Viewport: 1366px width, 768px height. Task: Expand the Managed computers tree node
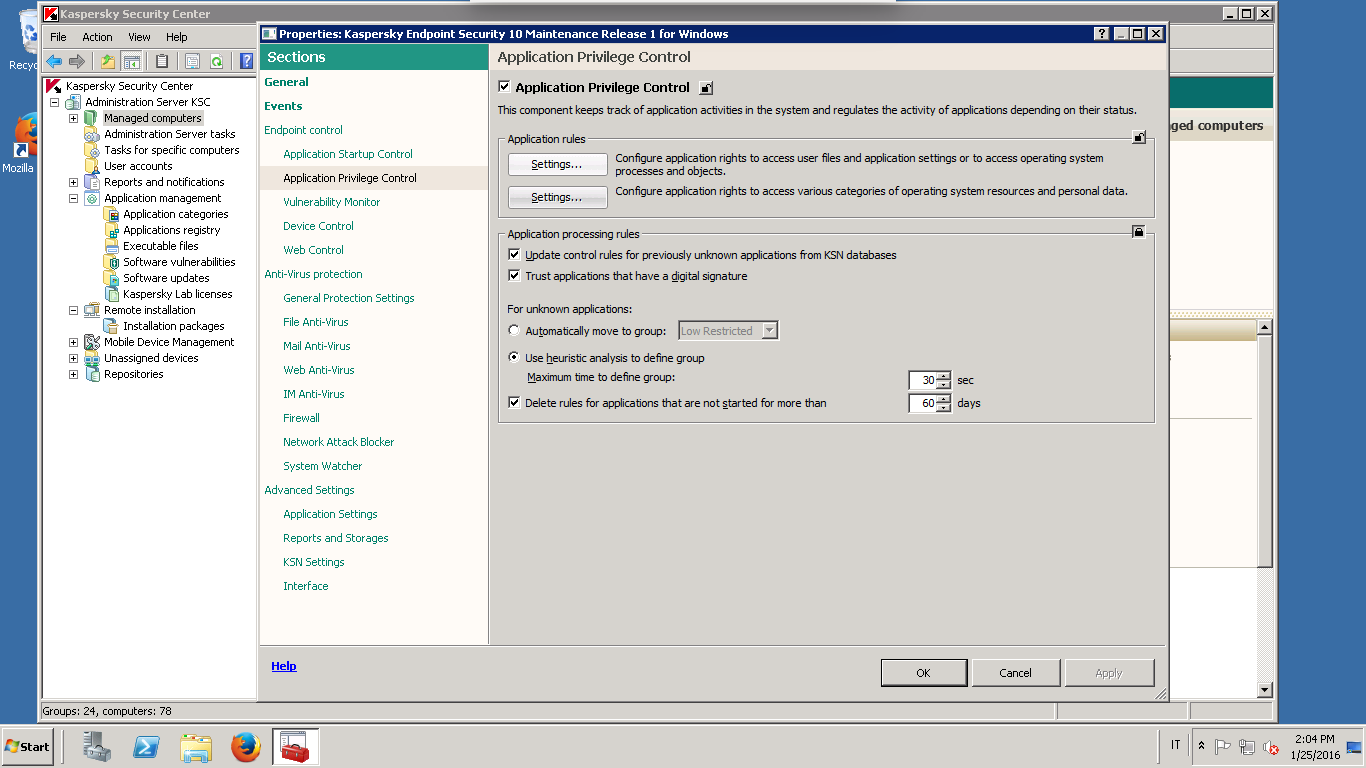[x=73, y=118]
